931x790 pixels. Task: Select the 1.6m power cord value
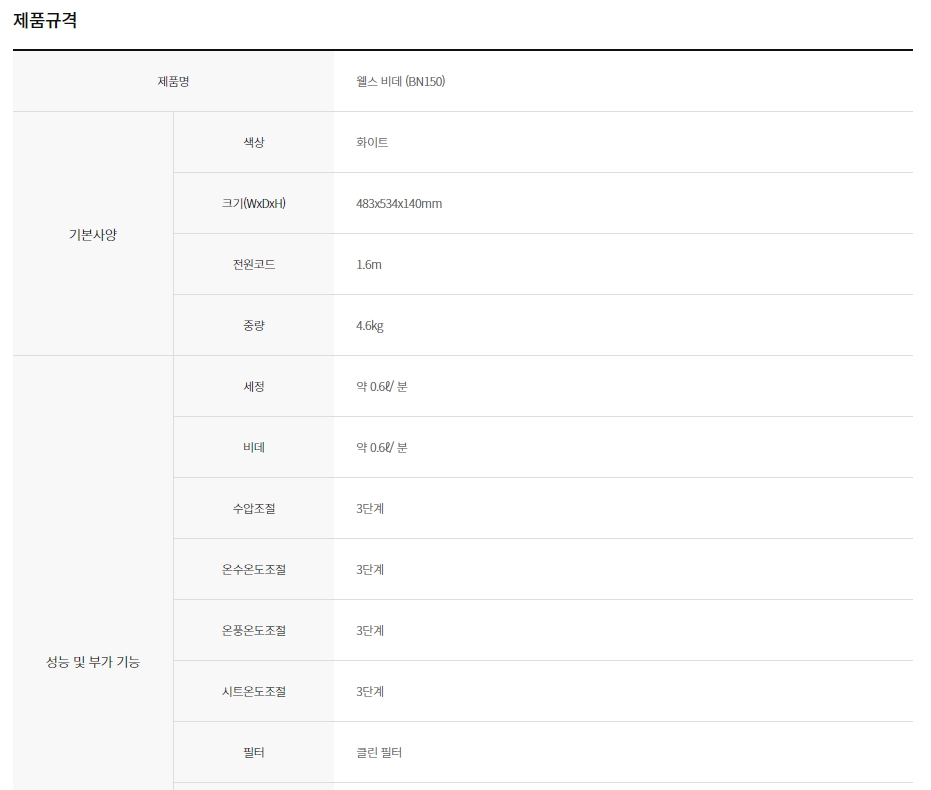coord(369,264)
